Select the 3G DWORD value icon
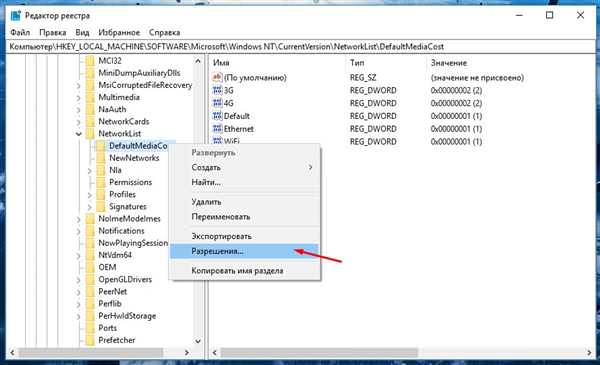600x365 pixels. 217,90
